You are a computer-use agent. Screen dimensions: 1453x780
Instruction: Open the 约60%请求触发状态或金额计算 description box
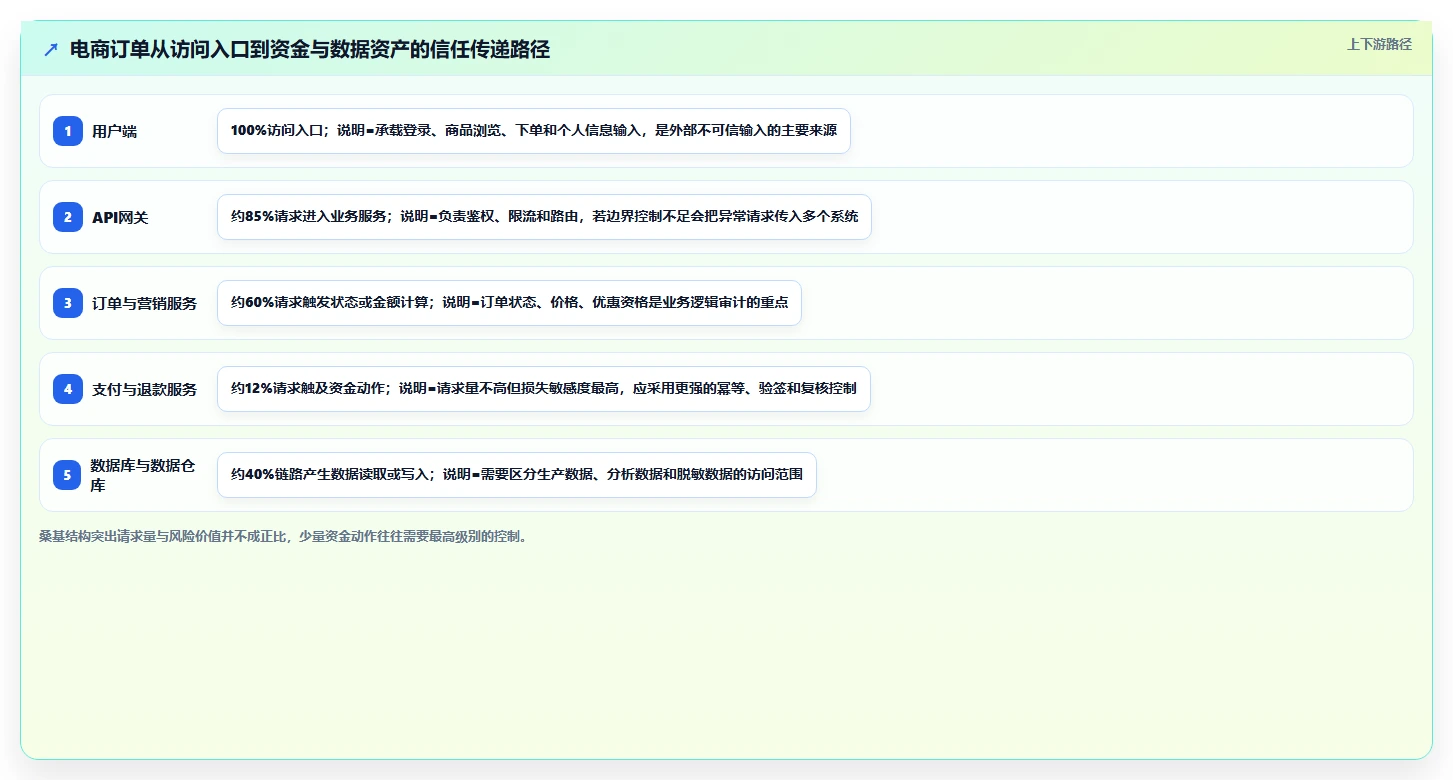510,303
